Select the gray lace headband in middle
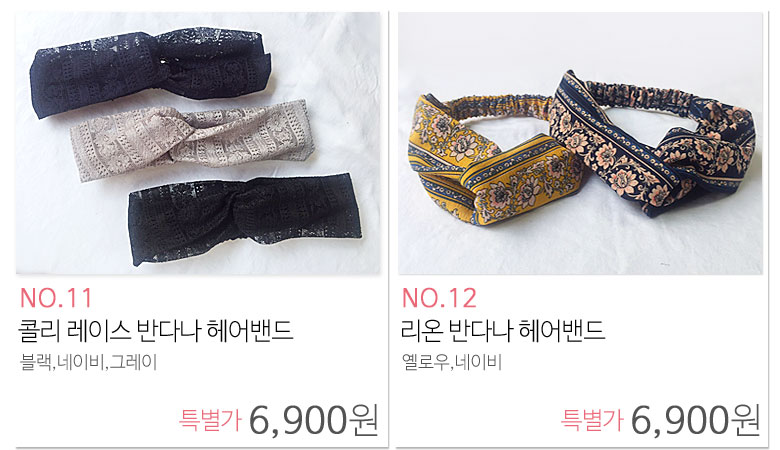This screenshot has width=780, height=450. click(x=192, y=139)
